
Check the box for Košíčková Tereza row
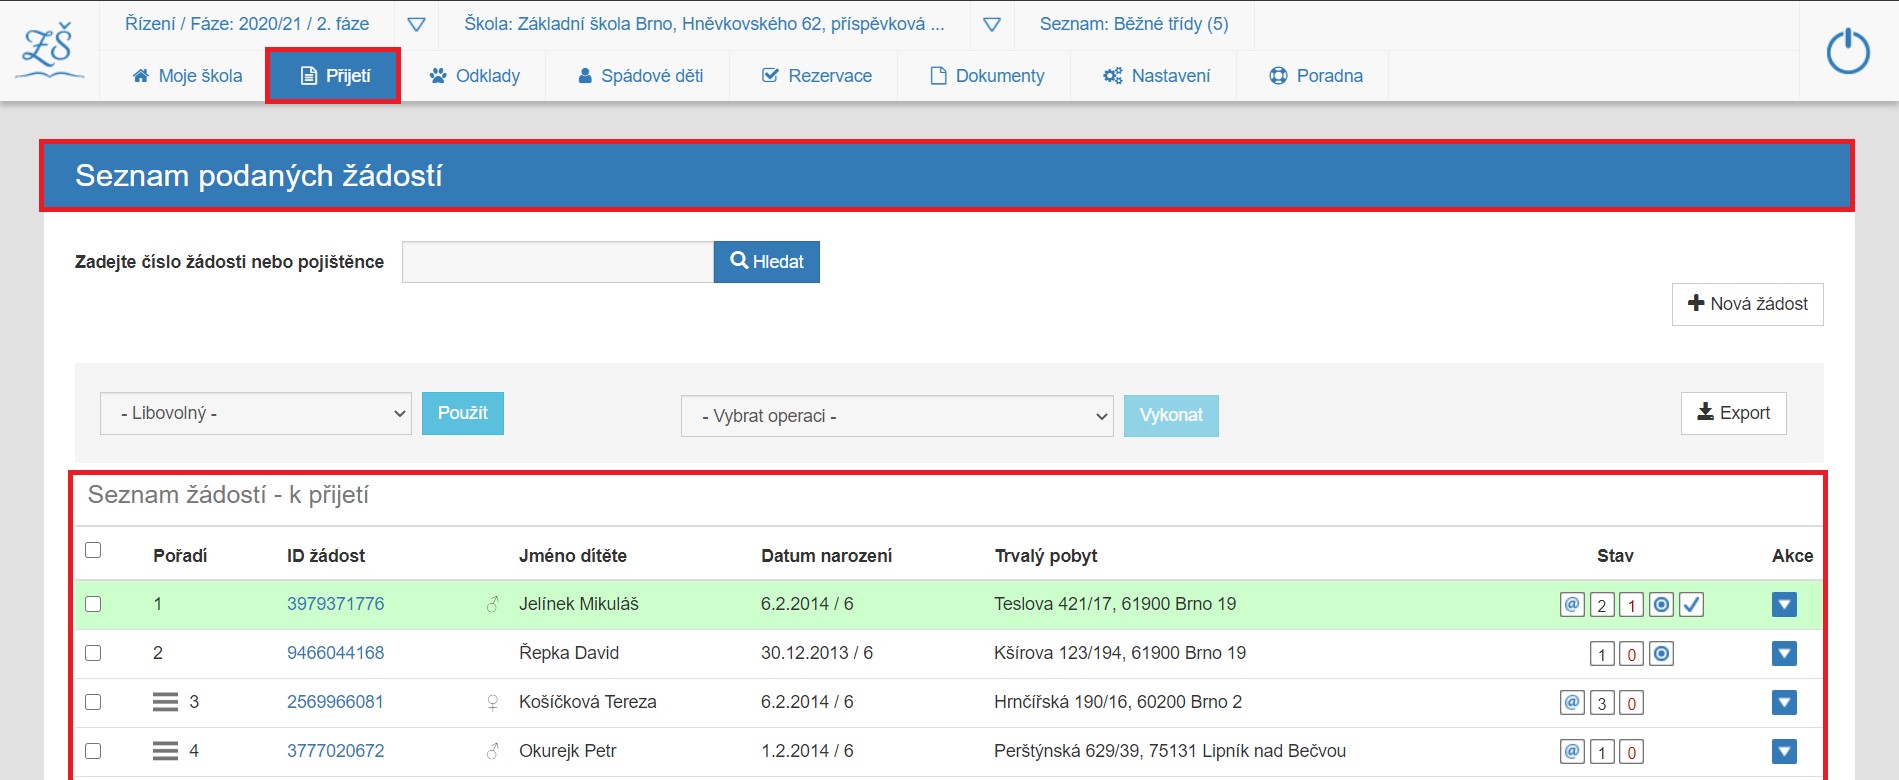coord(93,702)
